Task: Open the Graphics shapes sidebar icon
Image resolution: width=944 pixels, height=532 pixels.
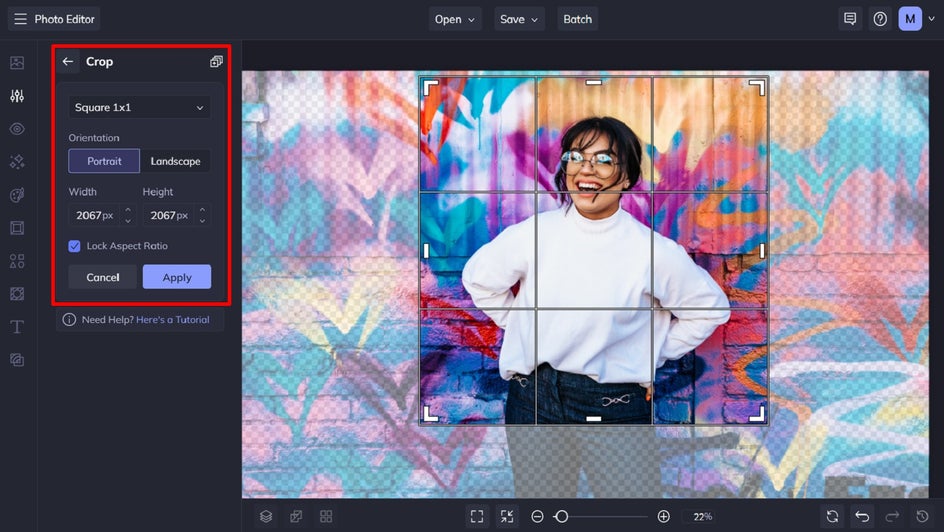Action: (17, 261)
